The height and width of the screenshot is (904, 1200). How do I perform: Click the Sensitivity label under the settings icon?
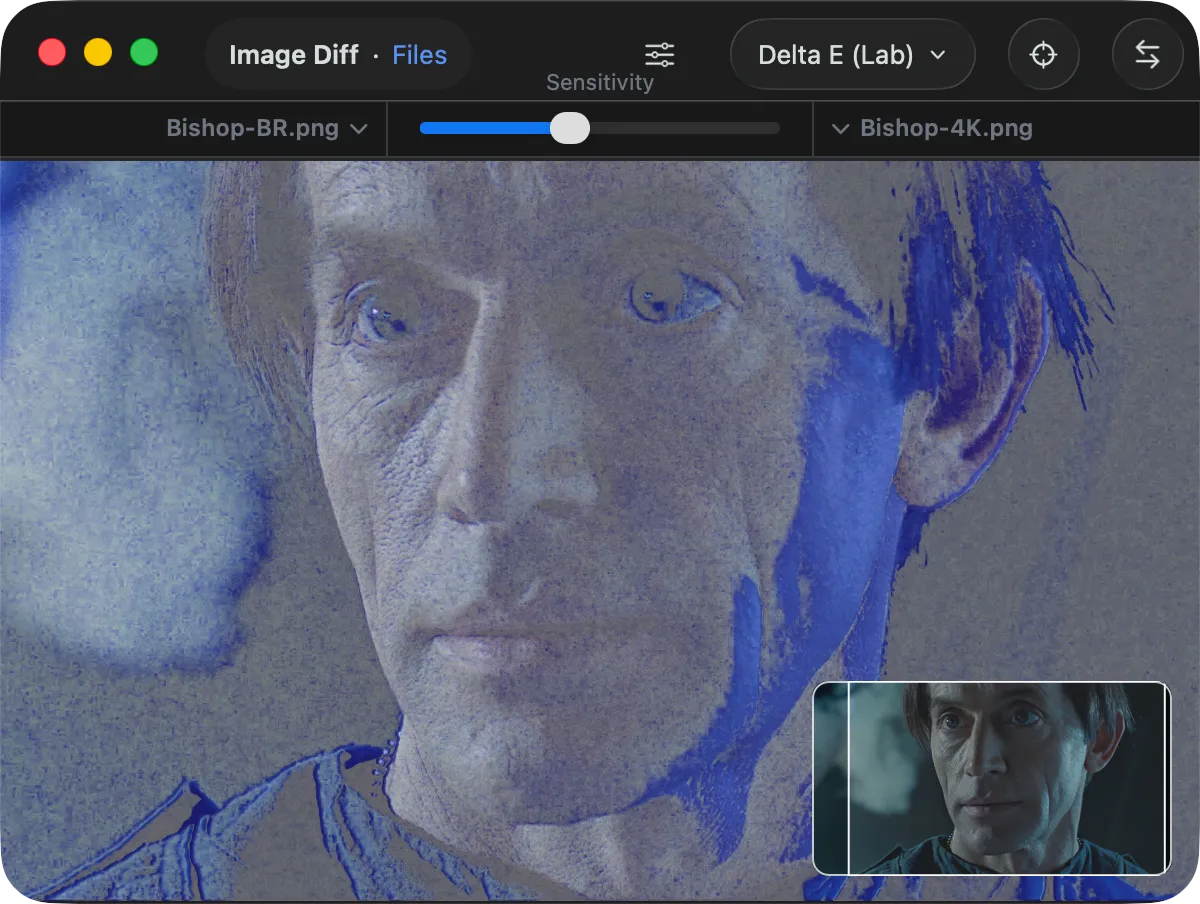tap(599, 82)
